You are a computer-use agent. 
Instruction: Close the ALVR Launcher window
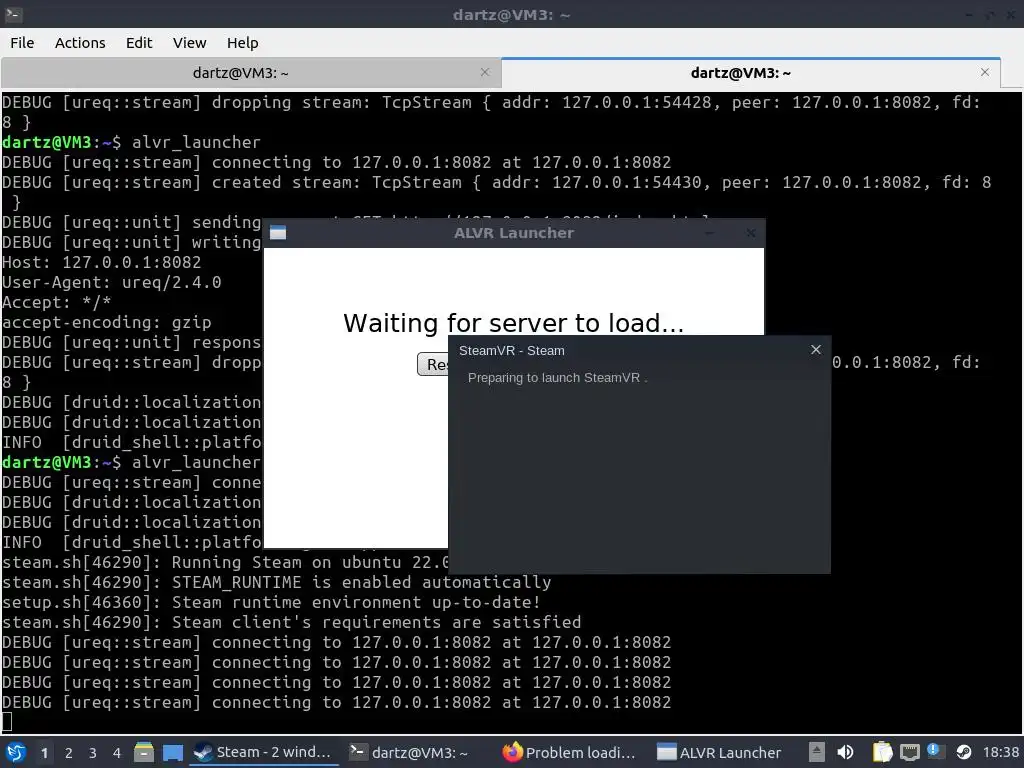coord(750,232)
